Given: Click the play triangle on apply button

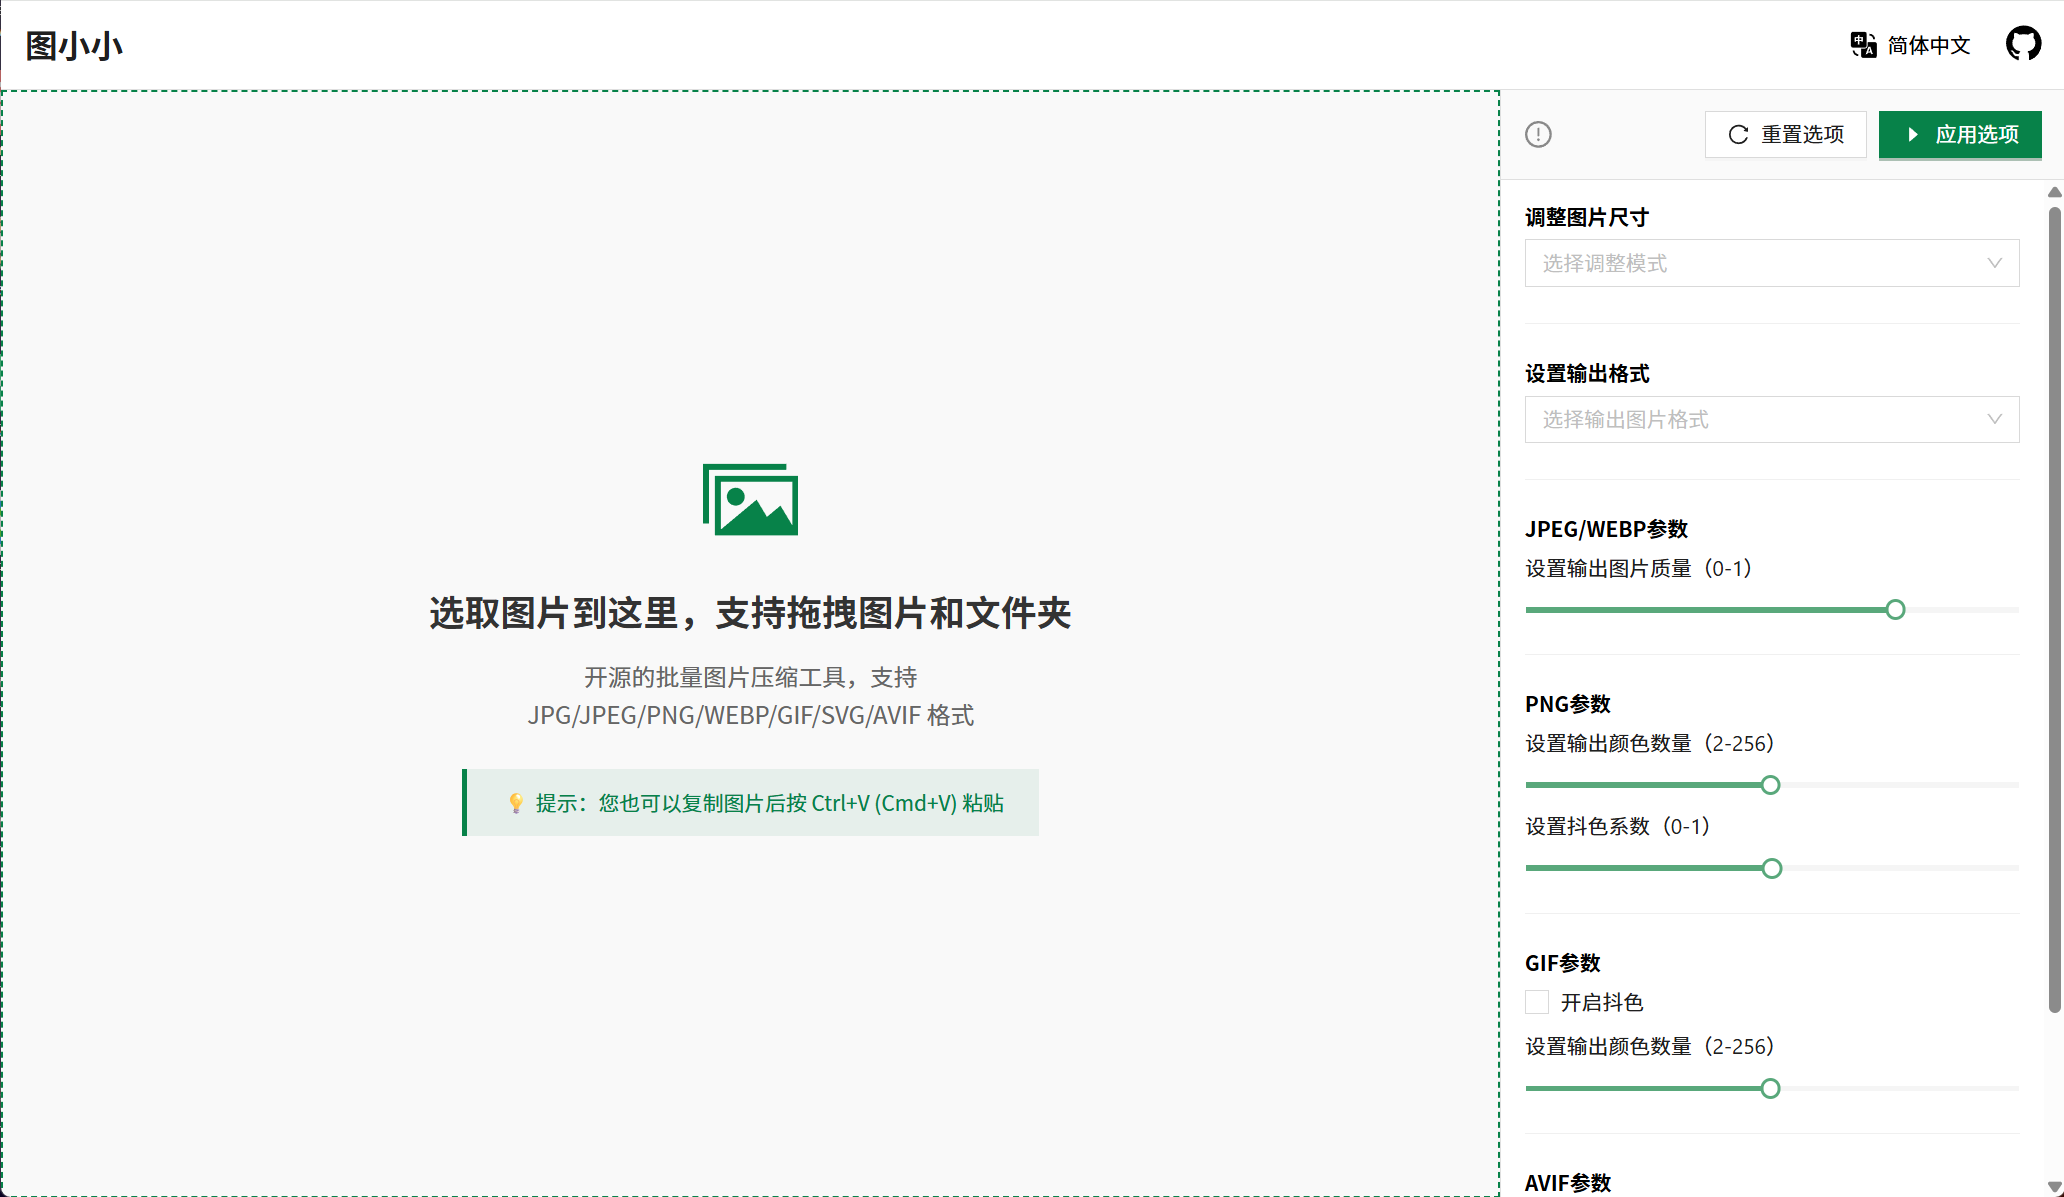Looking at the screenshot, I should click(x=1912, y=135).
